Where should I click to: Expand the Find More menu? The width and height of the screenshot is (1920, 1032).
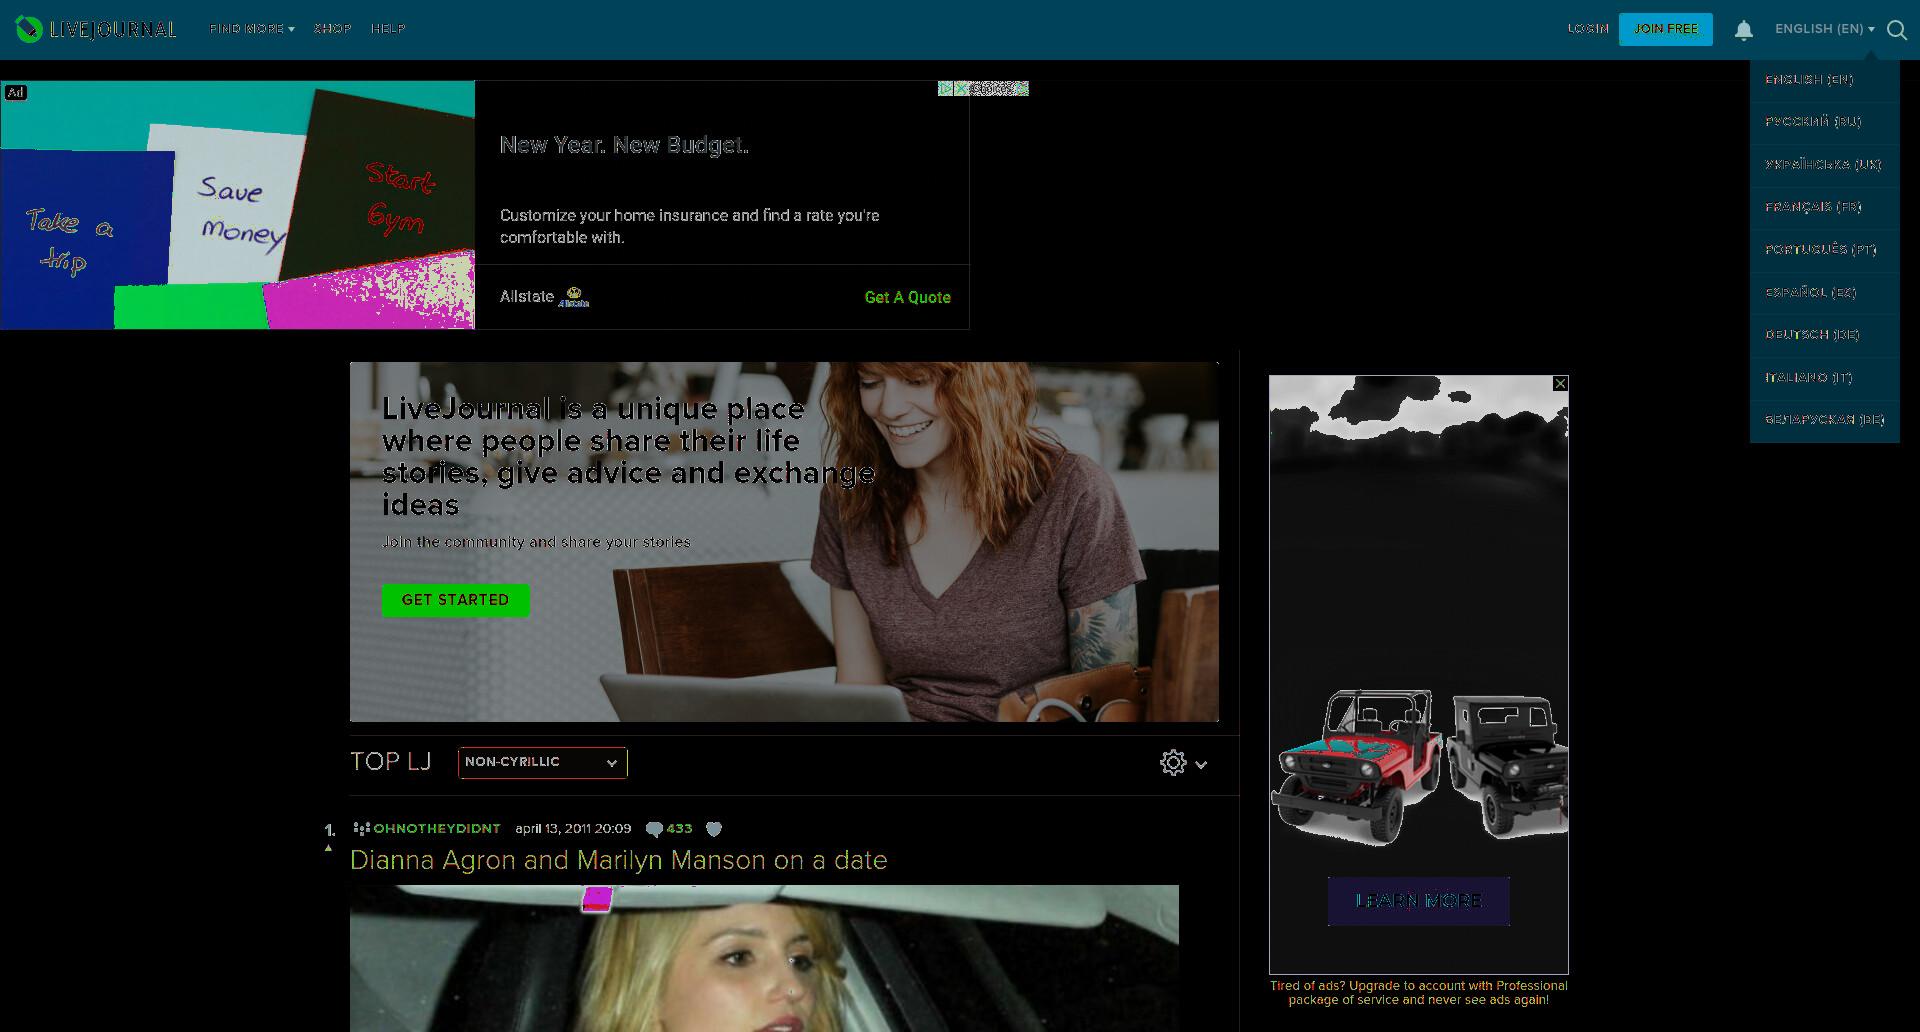coord(252,29)
